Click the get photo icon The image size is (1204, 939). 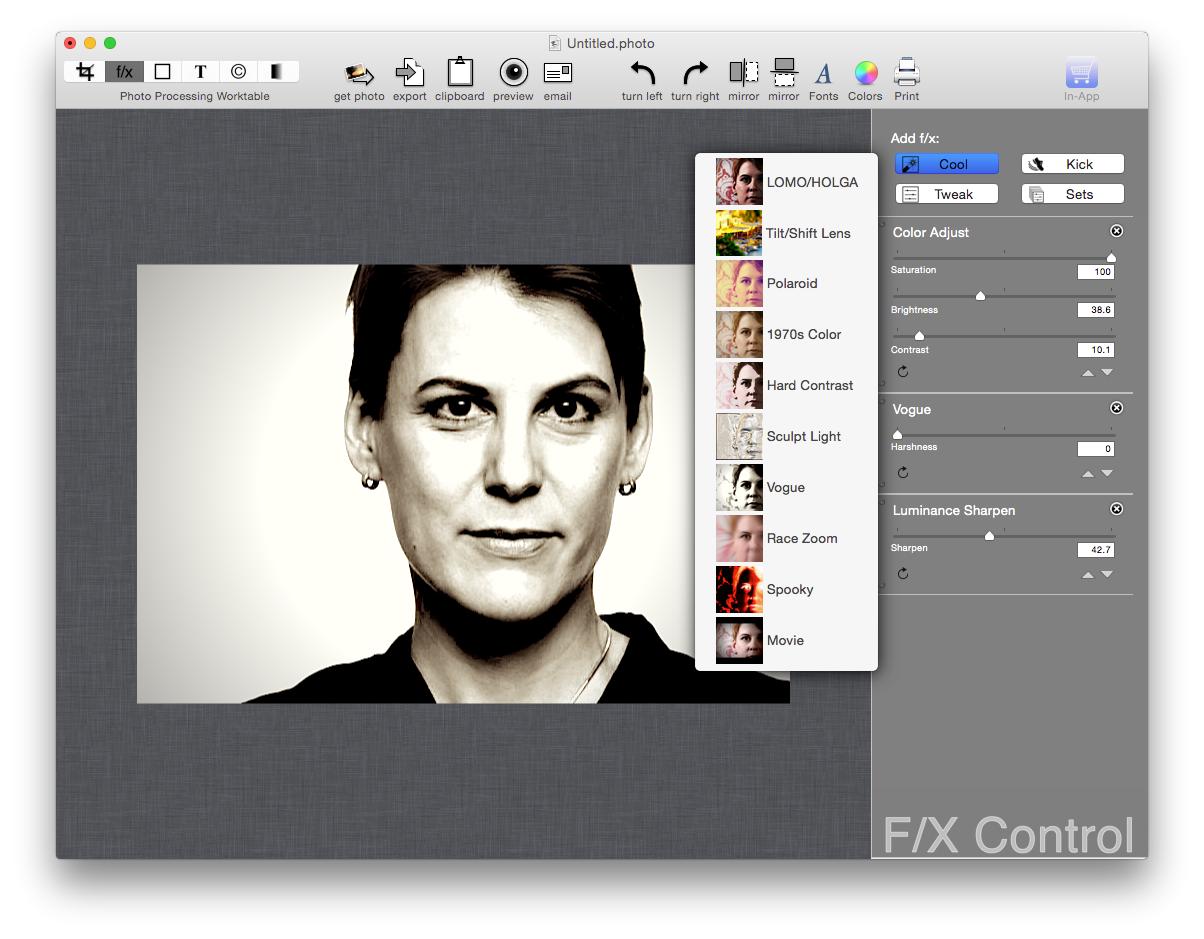pyautogui.click(x=359, y=74)
